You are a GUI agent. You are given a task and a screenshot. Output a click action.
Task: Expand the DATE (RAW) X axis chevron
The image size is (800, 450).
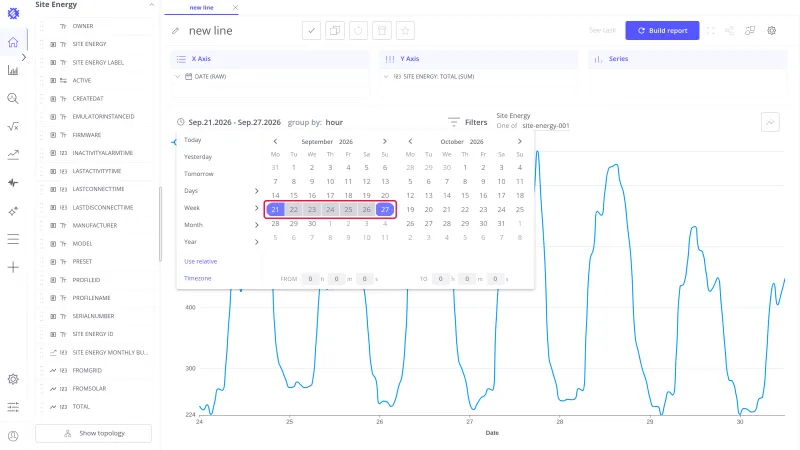(178, 77)
